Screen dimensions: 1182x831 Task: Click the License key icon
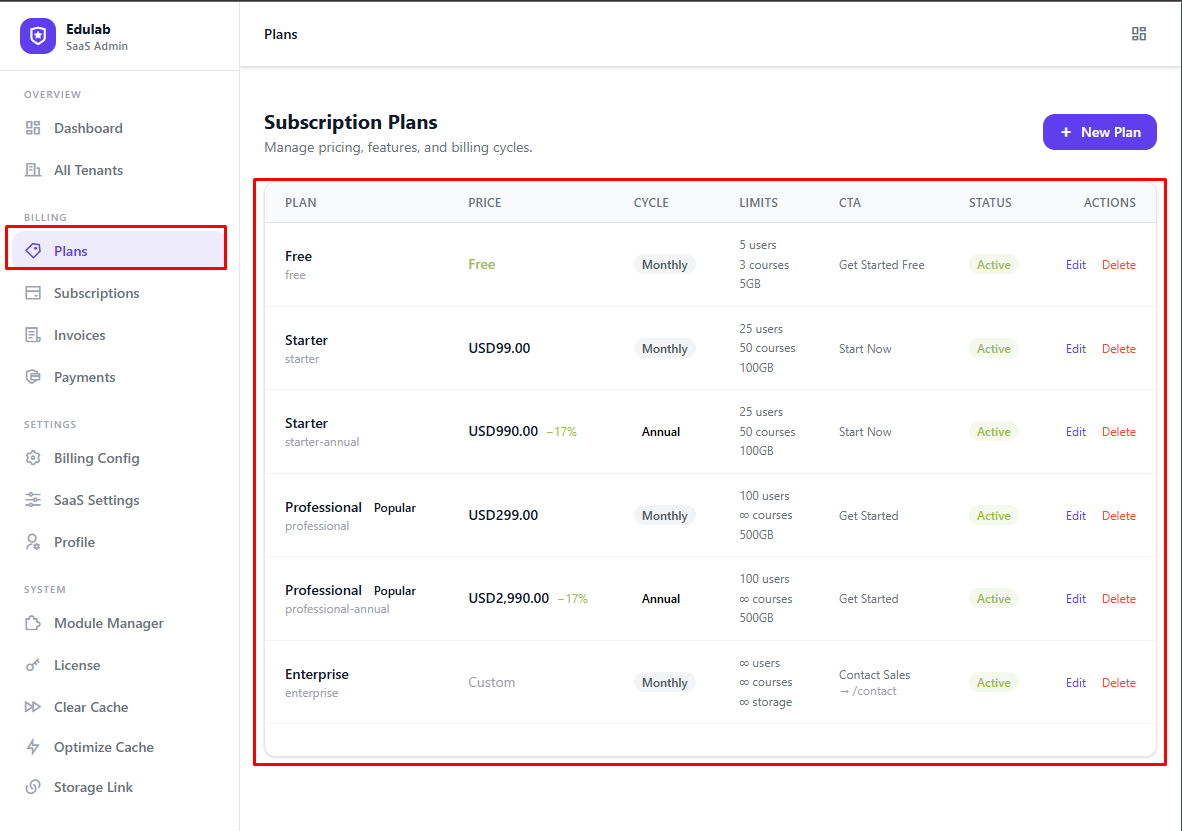click(33, 665)
